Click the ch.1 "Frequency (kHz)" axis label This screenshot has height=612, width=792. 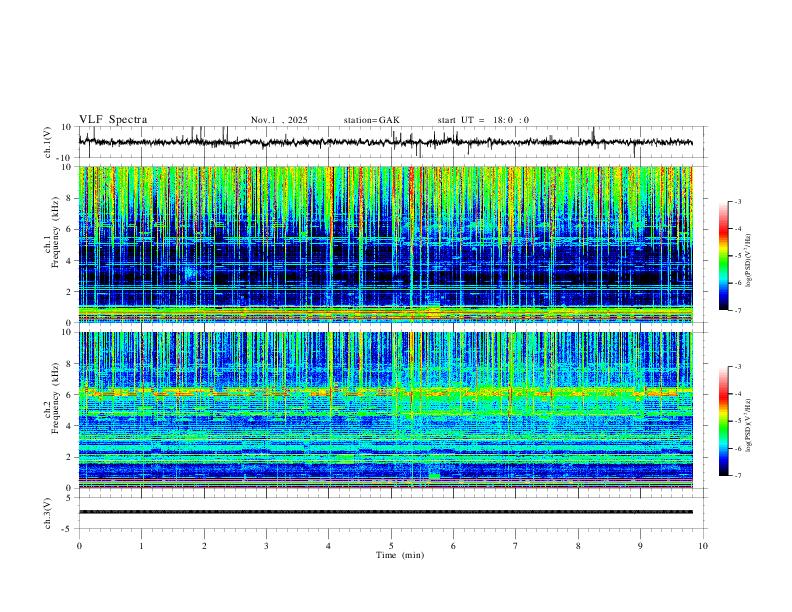click(x=55, y=233)
